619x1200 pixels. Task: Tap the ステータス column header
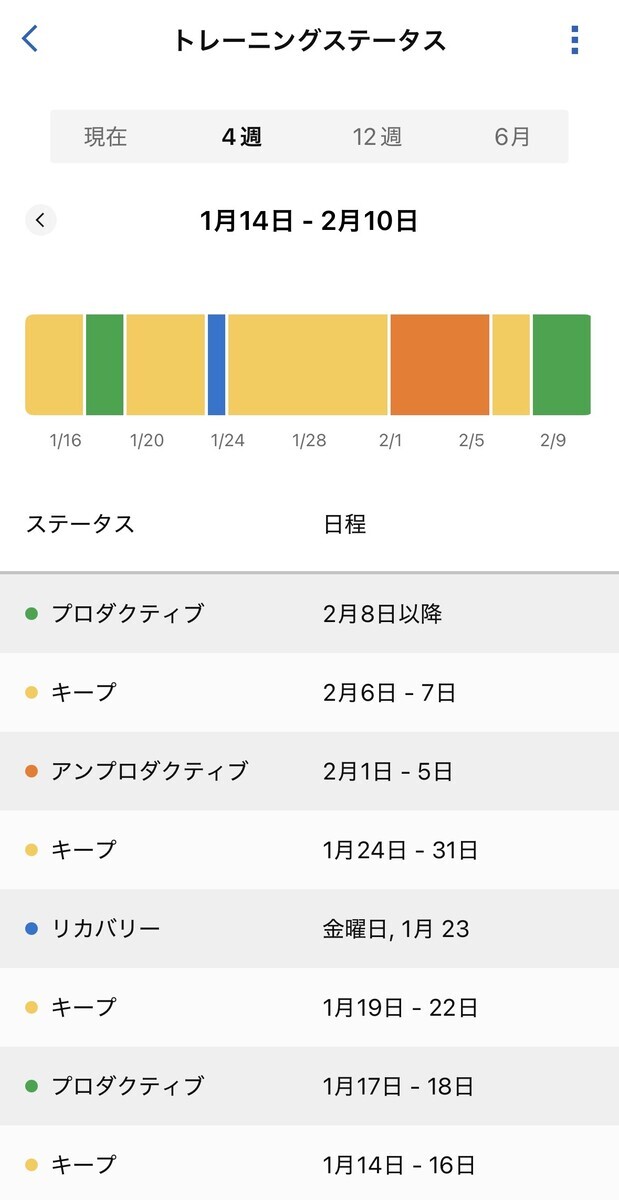click(x=80, y=524)
